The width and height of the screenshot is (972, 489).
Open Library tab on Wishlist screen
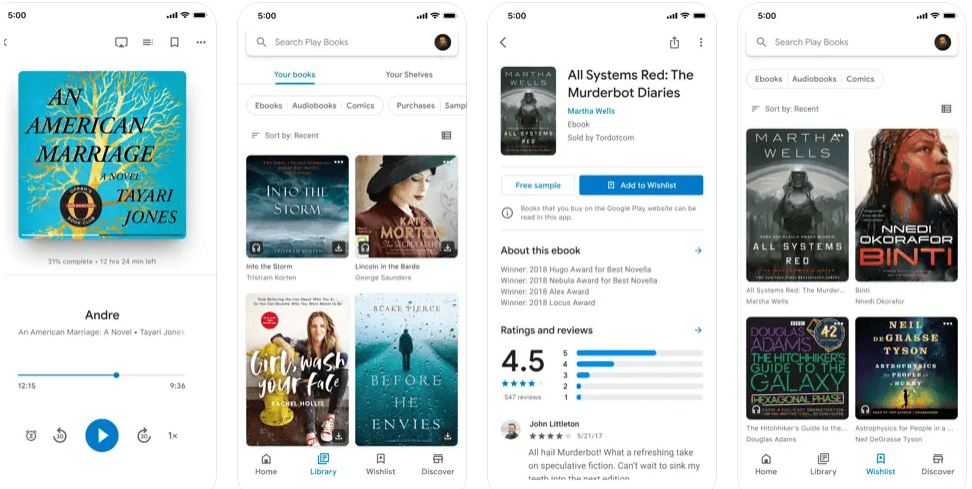(x=823, y=464)
